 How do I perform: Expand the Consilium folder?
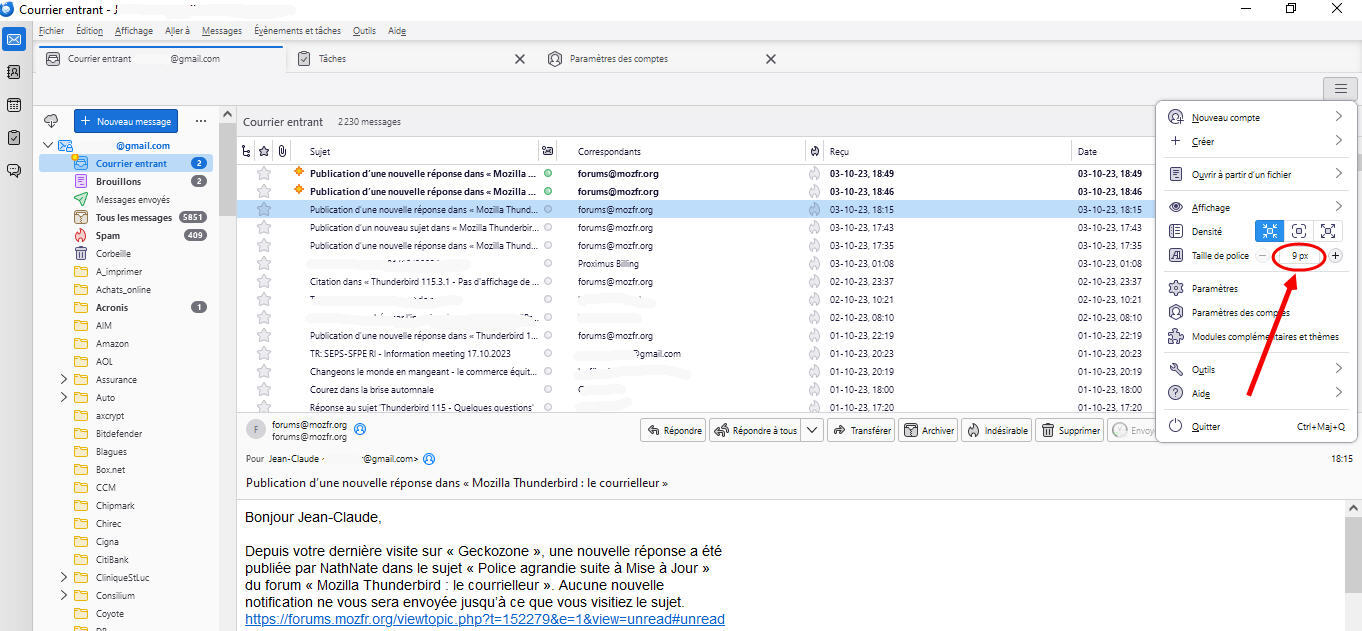click(x=64, y=596)
